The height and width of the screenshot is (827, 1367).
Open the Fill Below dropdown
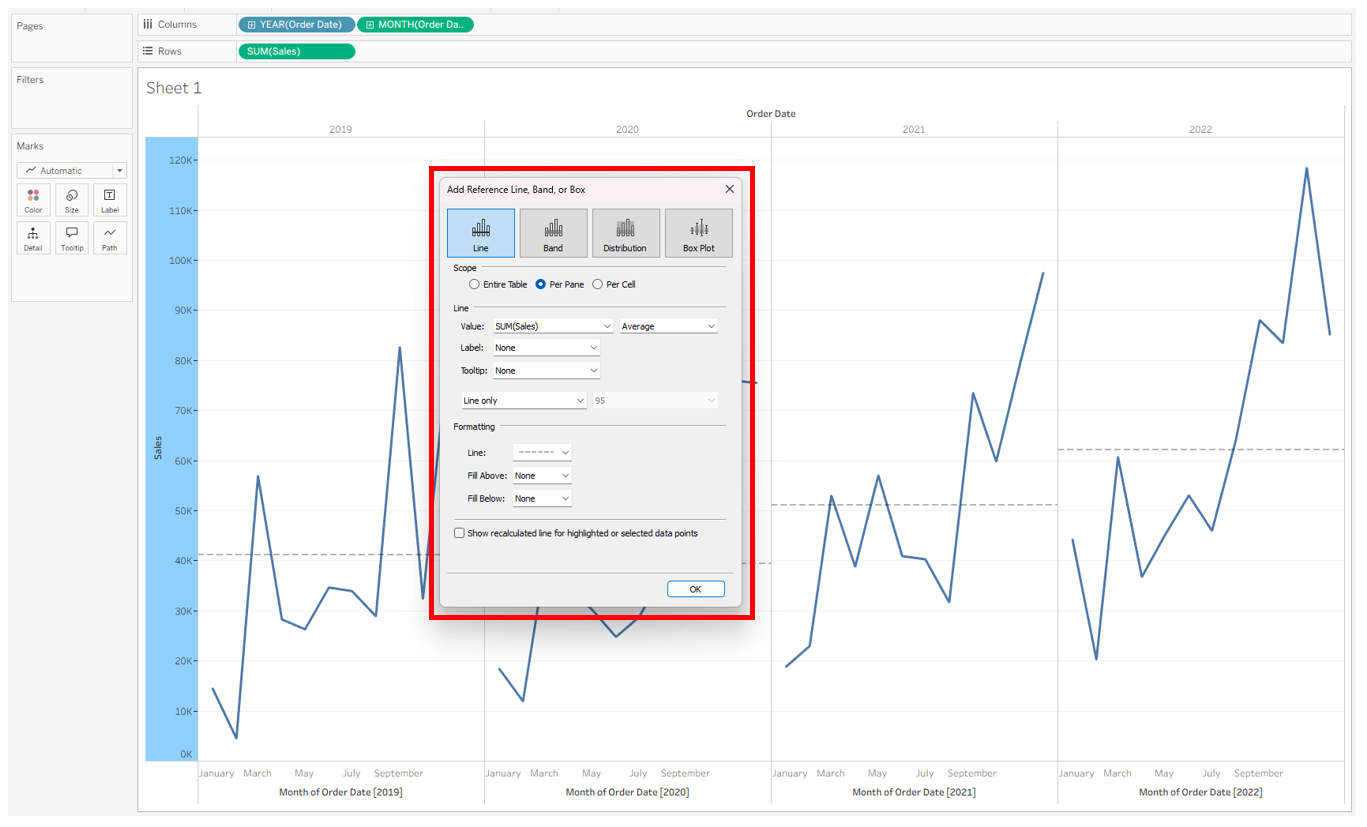pos(542,499)
